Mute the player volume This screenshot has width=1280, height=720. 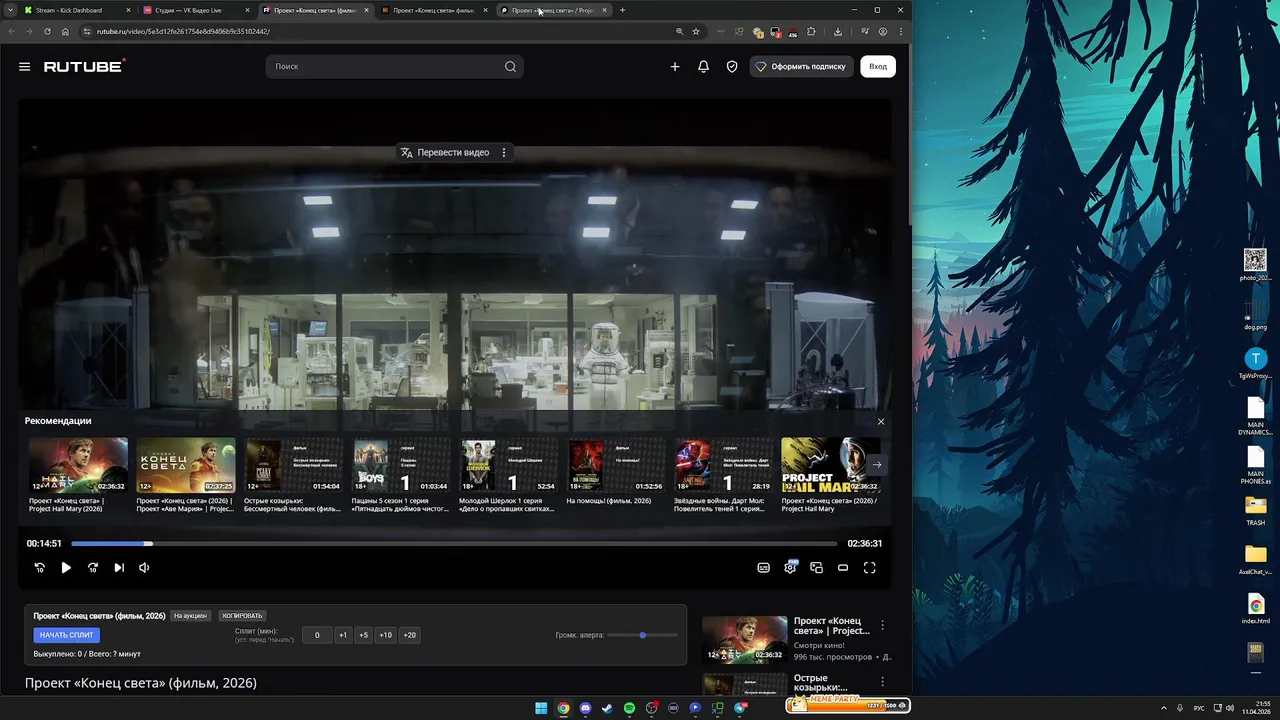pyautogui.click(x=144, y=568)
